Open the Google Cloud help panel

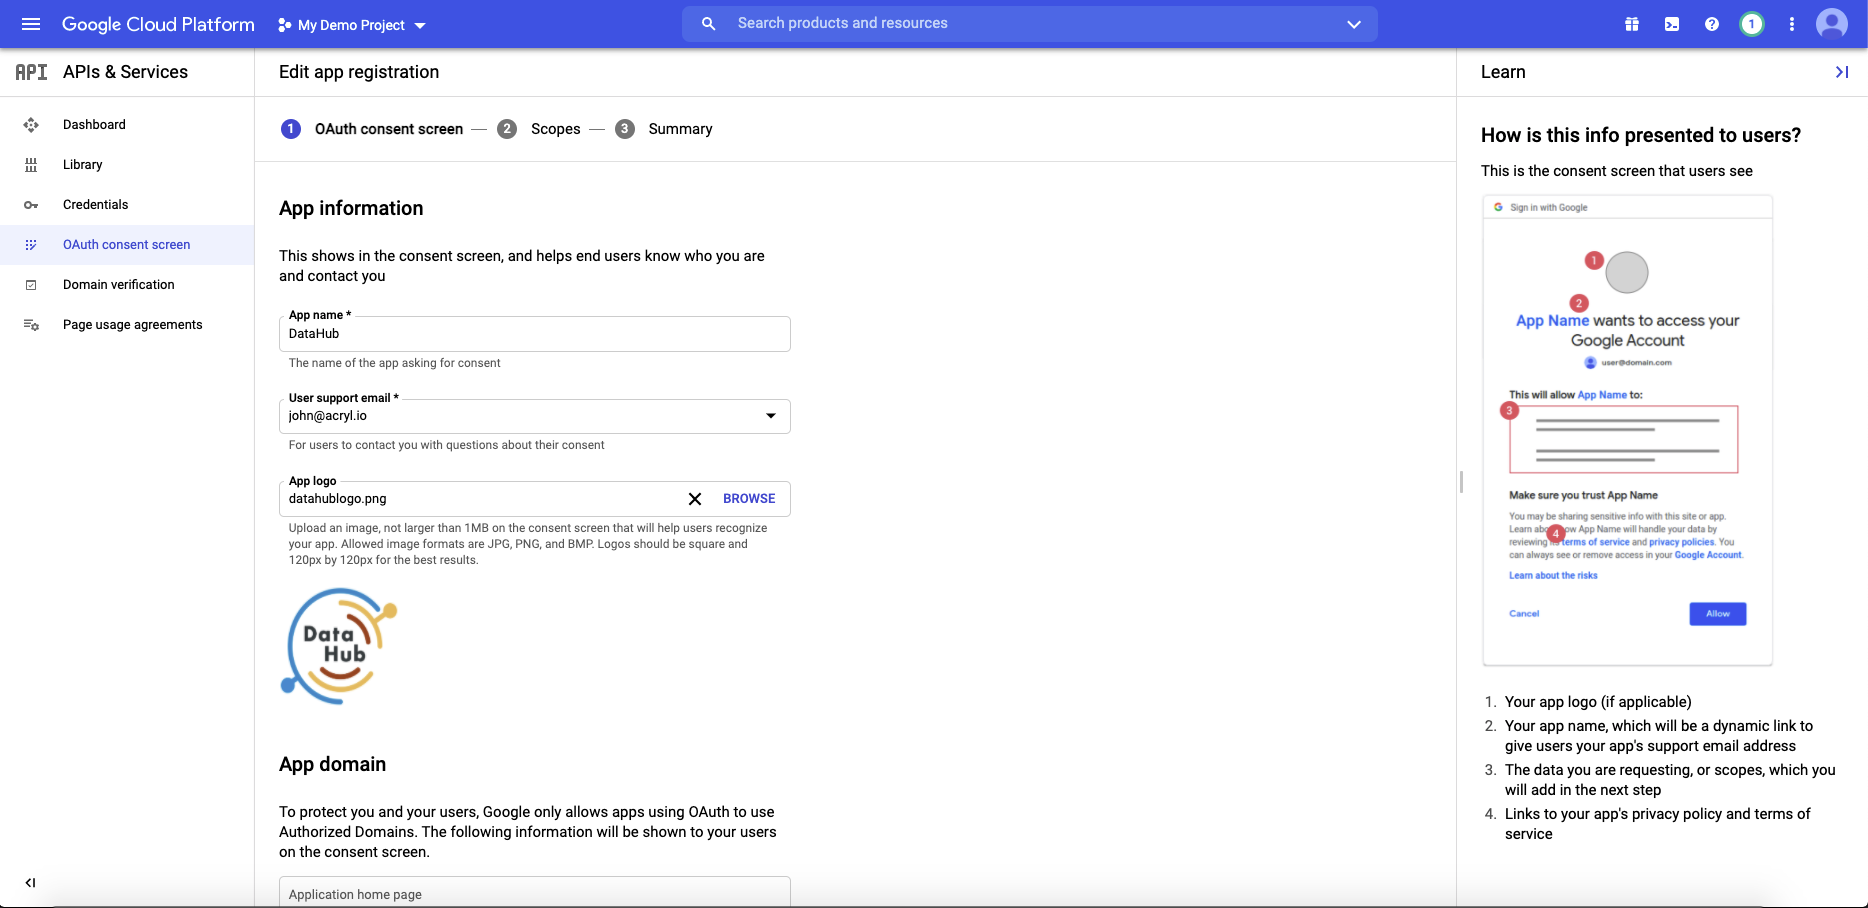(x=1712, y=23)
